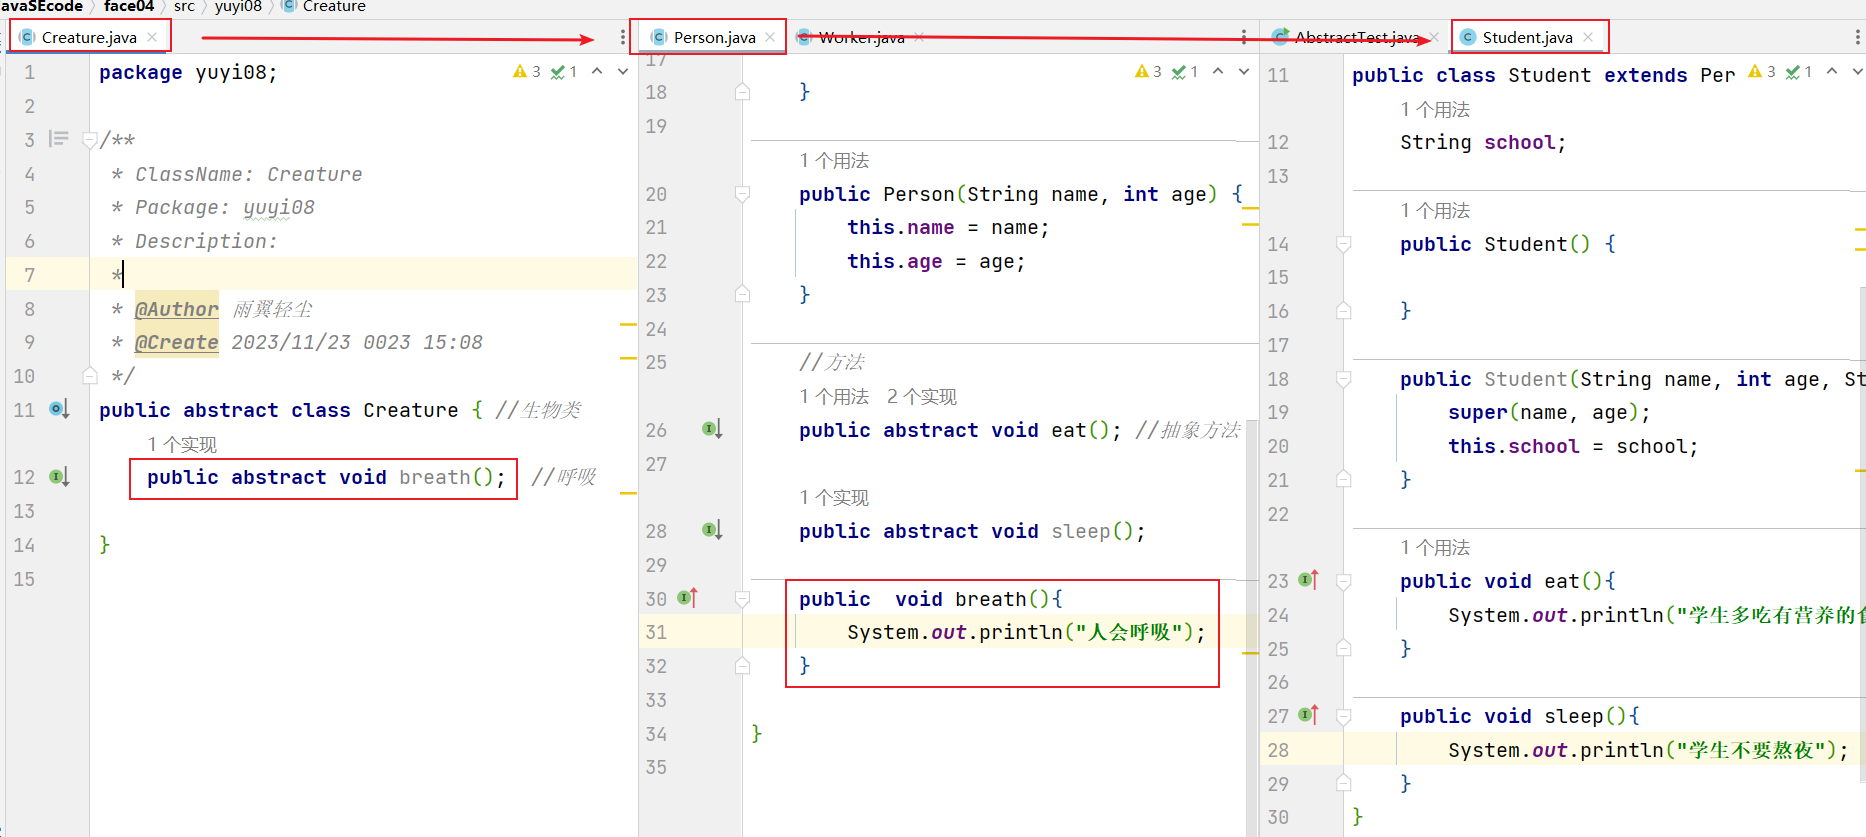Fold the method ending at Student line 16

coord(1343,311)
